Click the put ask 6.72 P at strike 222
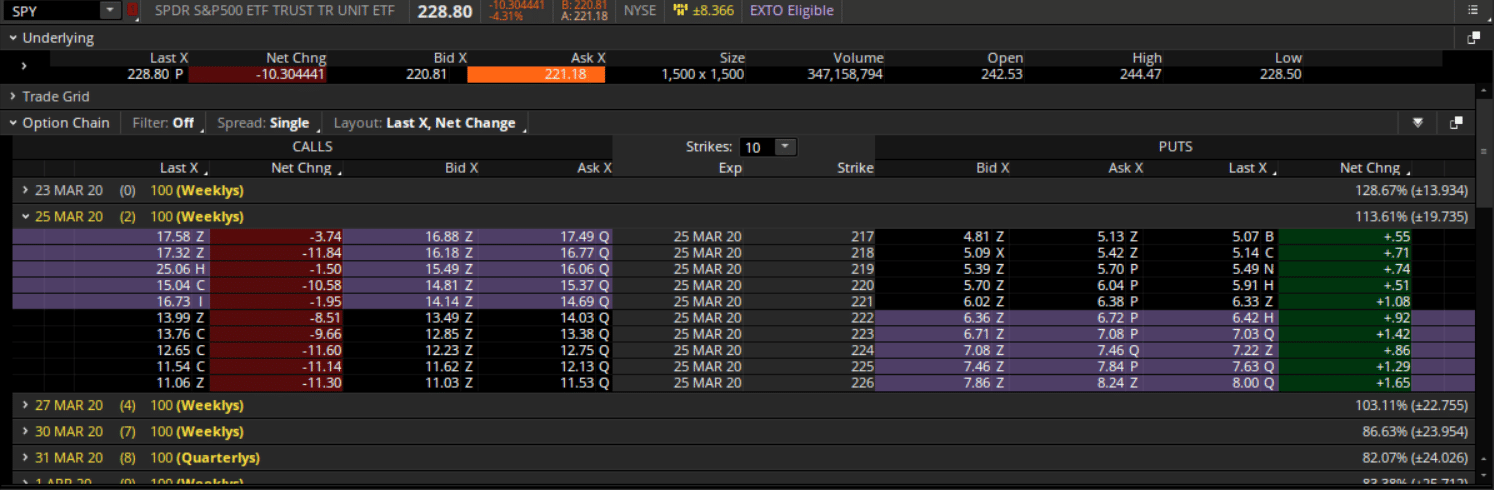This screenshot has width=1494, height=490. click(x=1119, y=318)
